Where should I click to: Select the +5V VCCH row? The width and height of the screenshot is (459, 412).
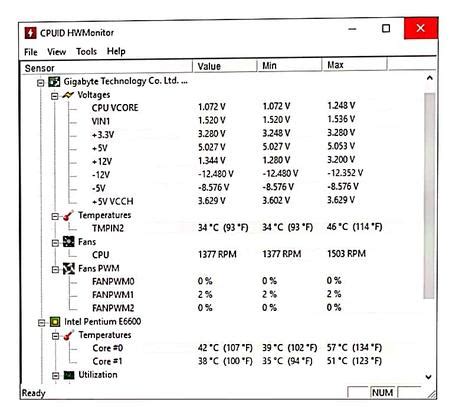click(x=223, y=201)
